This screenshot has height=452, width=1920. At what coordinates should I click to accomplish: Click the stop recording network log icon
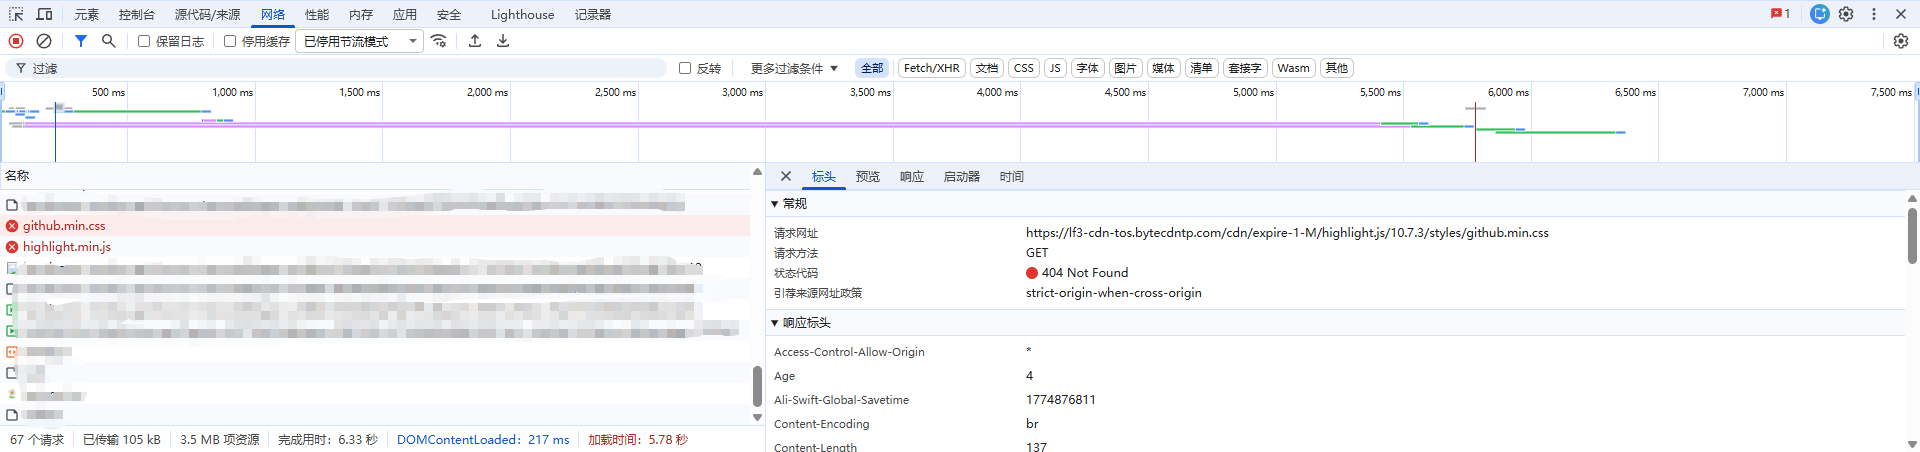tap(16, 41)
